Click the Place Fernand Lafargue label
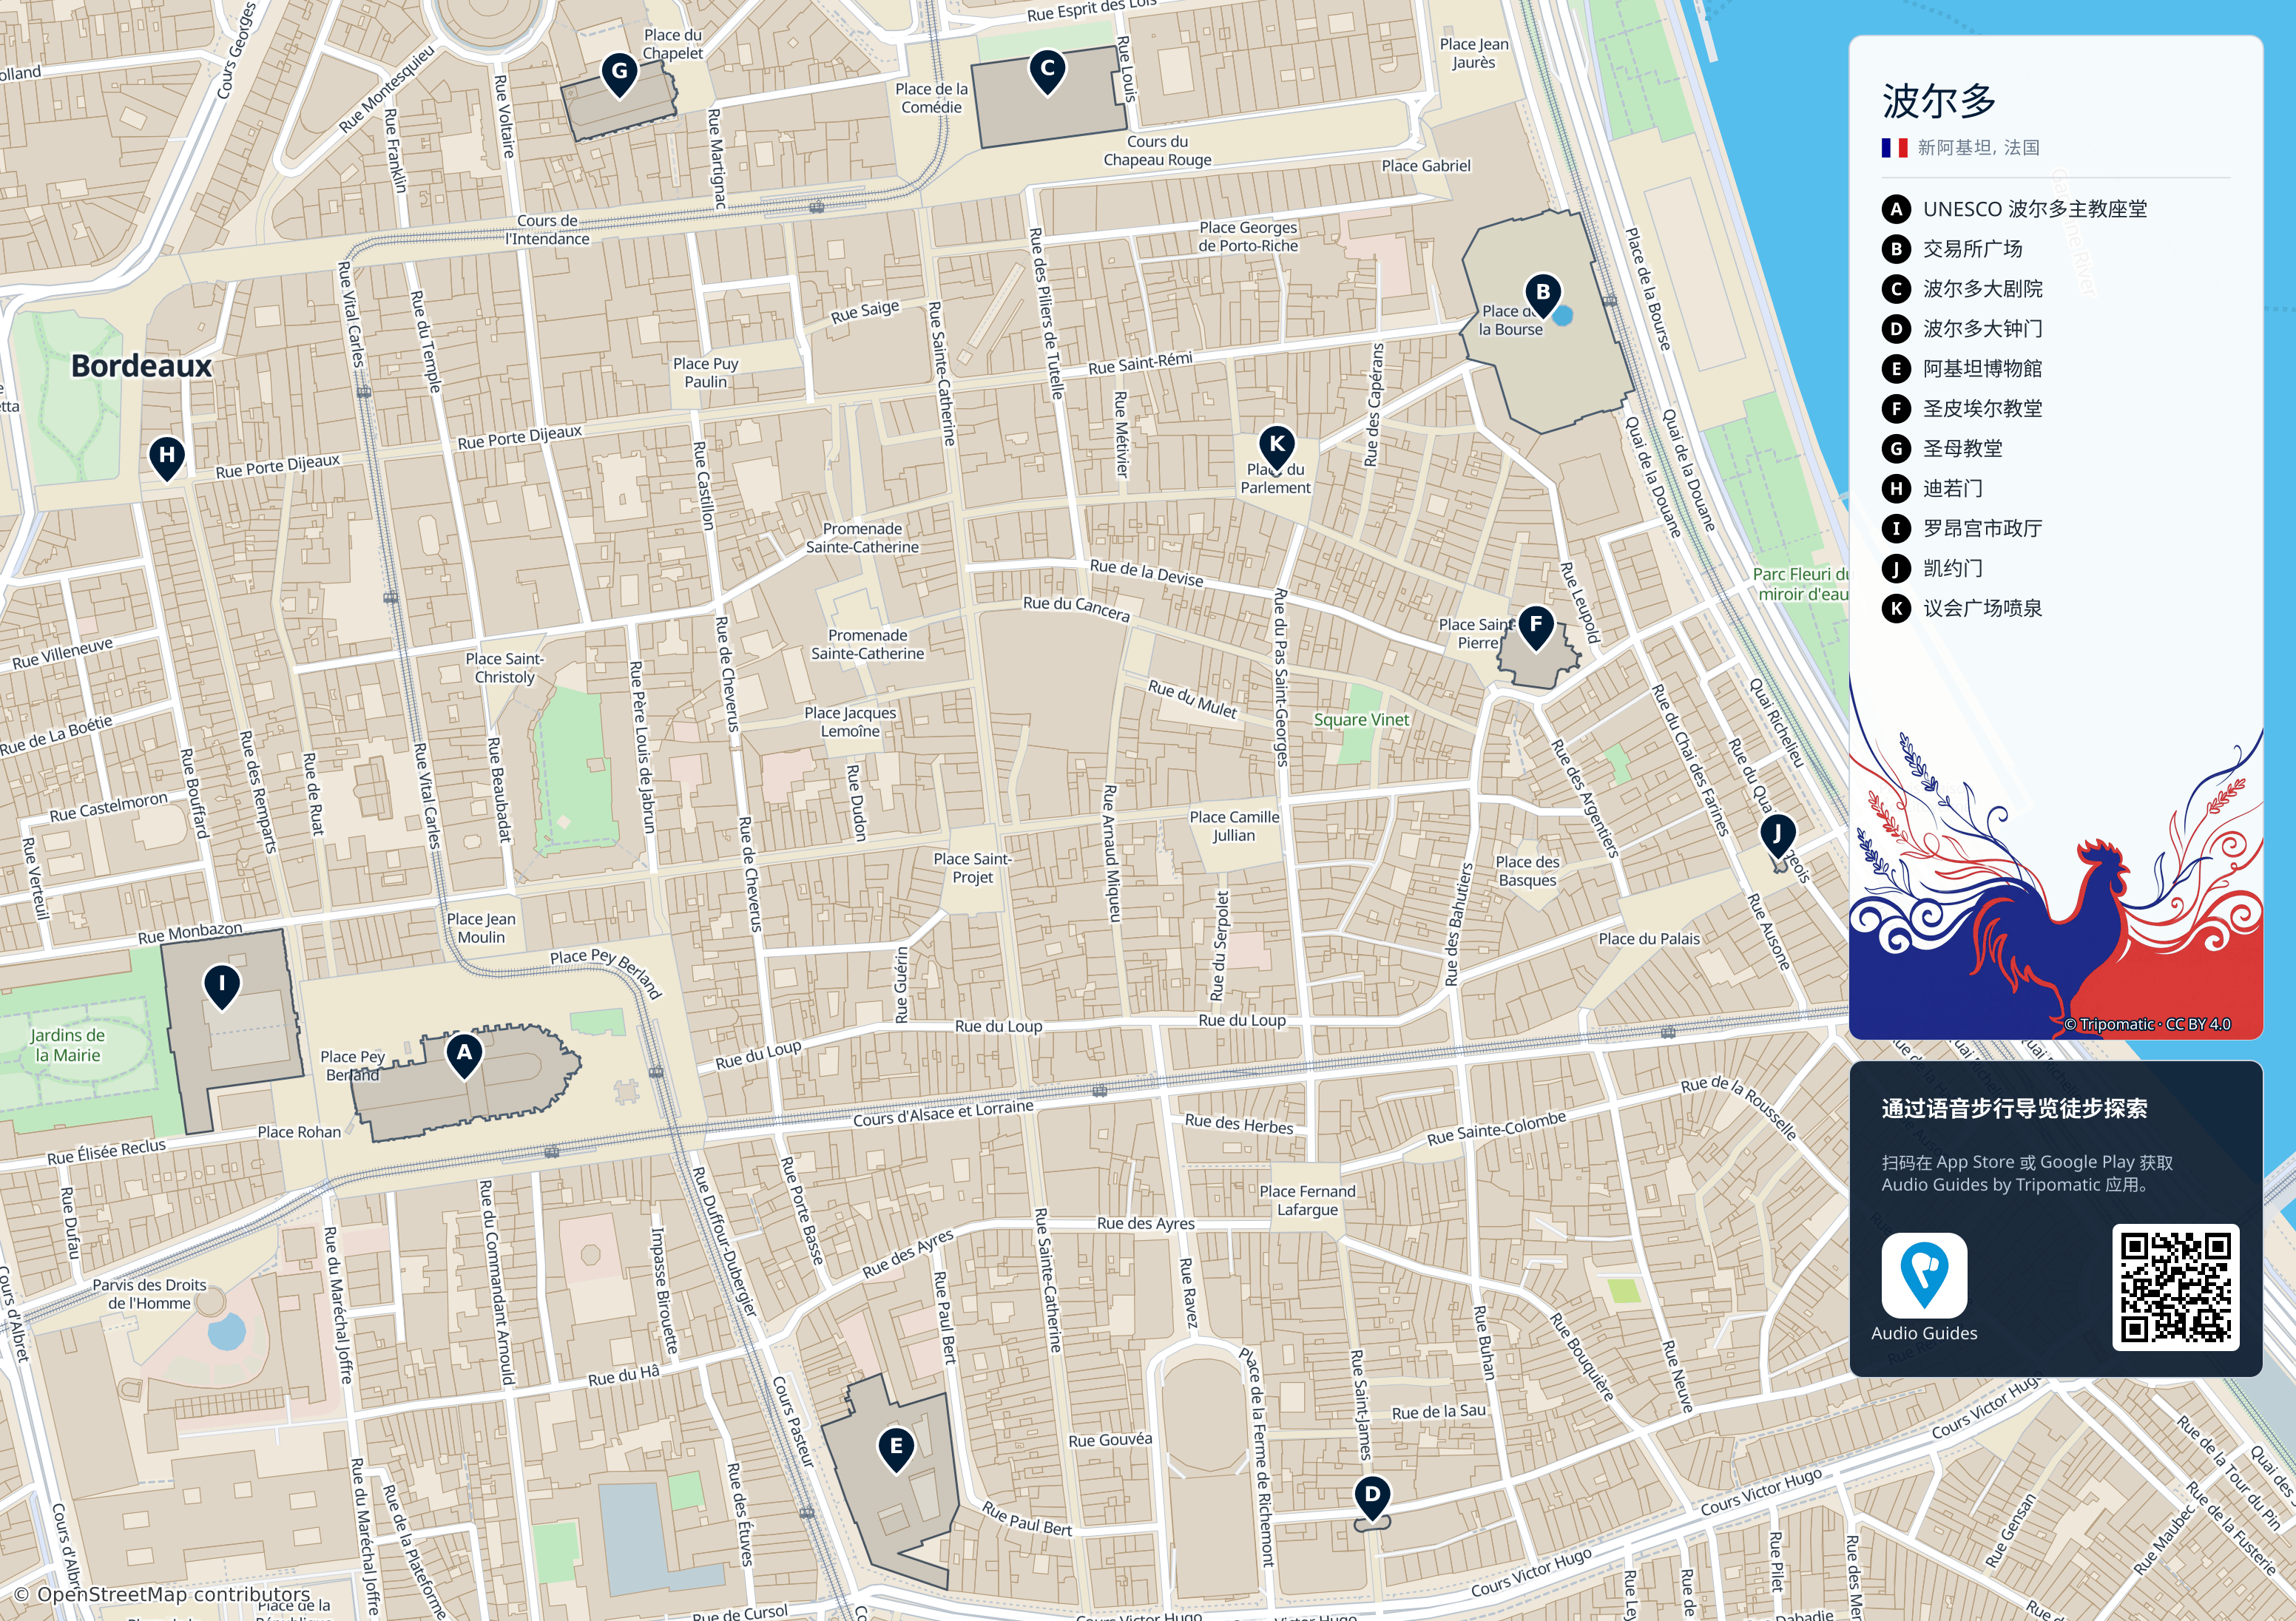Viewport: 2296px width, 1621px height. pyautogui.click(x=1307, y=1200)
